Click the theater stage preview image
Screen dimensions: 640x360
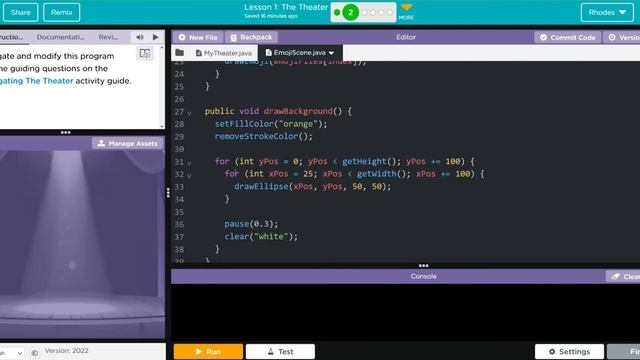(x=82, y=244)
